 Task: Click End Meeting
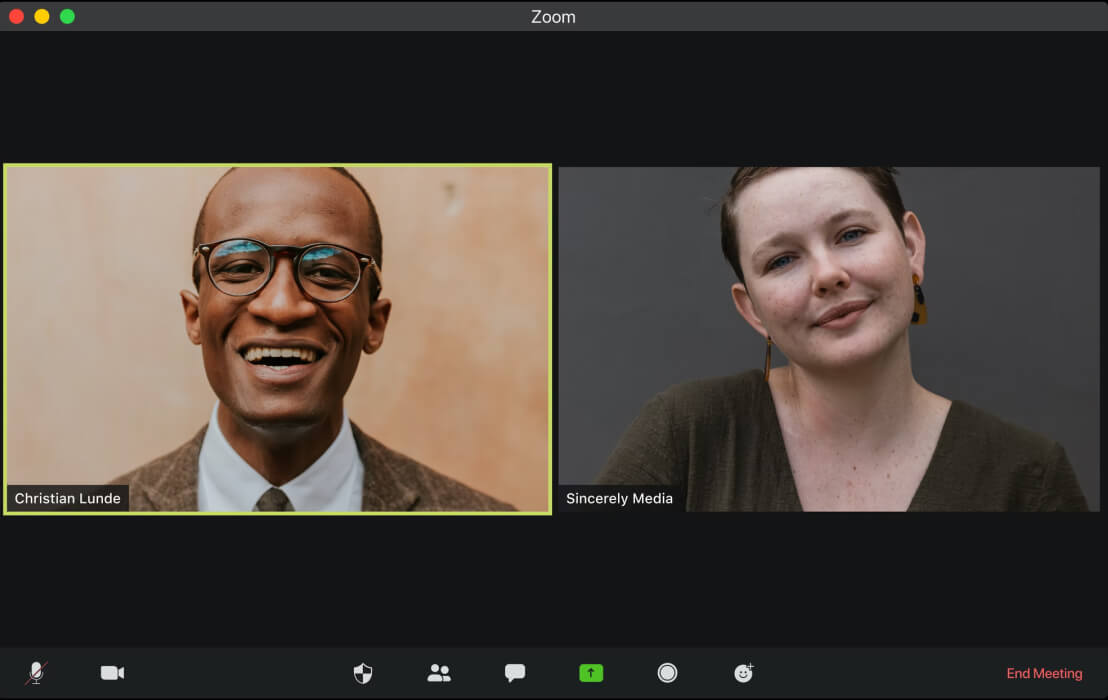click(x=1044, y=673)
